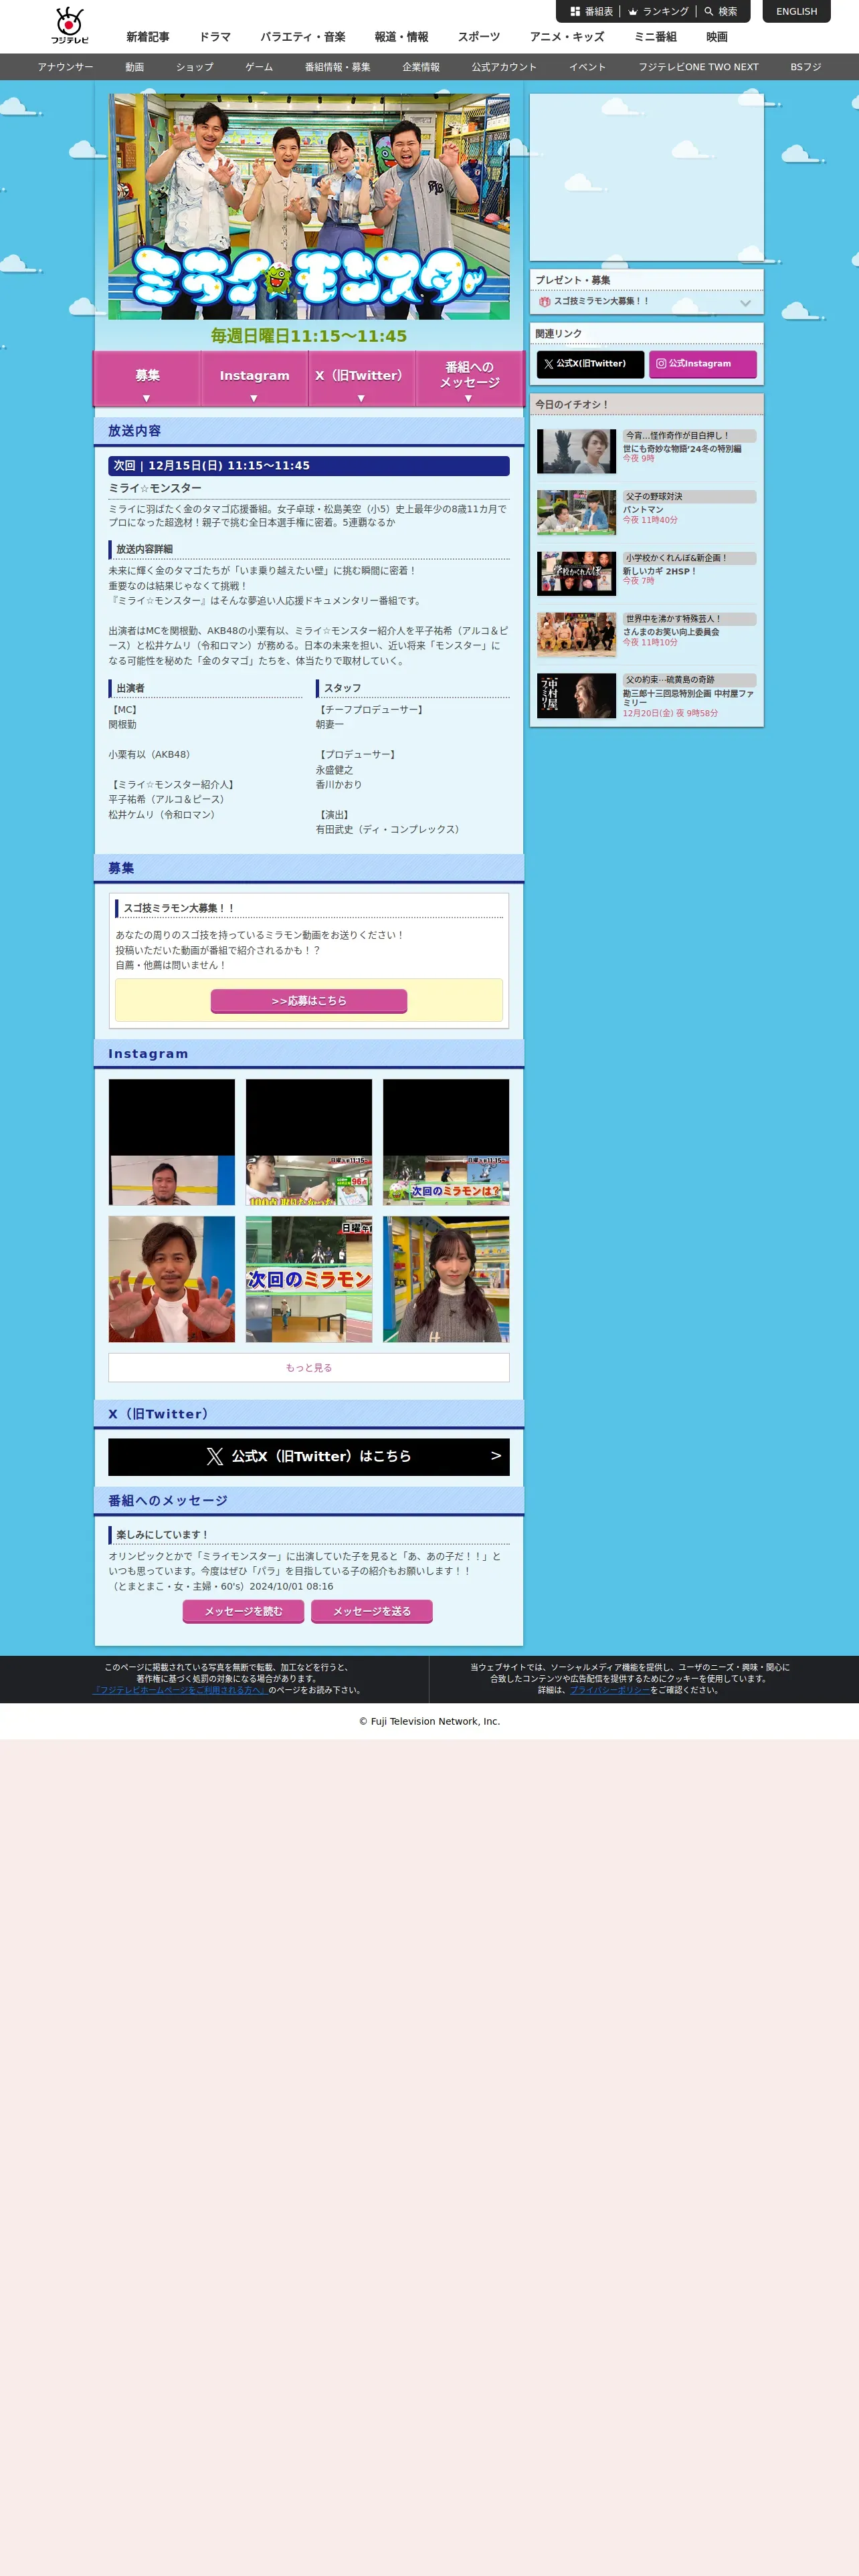Open バラエティ・音楽 menu item
Image resolution: width=859 pixels, height=2576 pixels.
(303, 37)
